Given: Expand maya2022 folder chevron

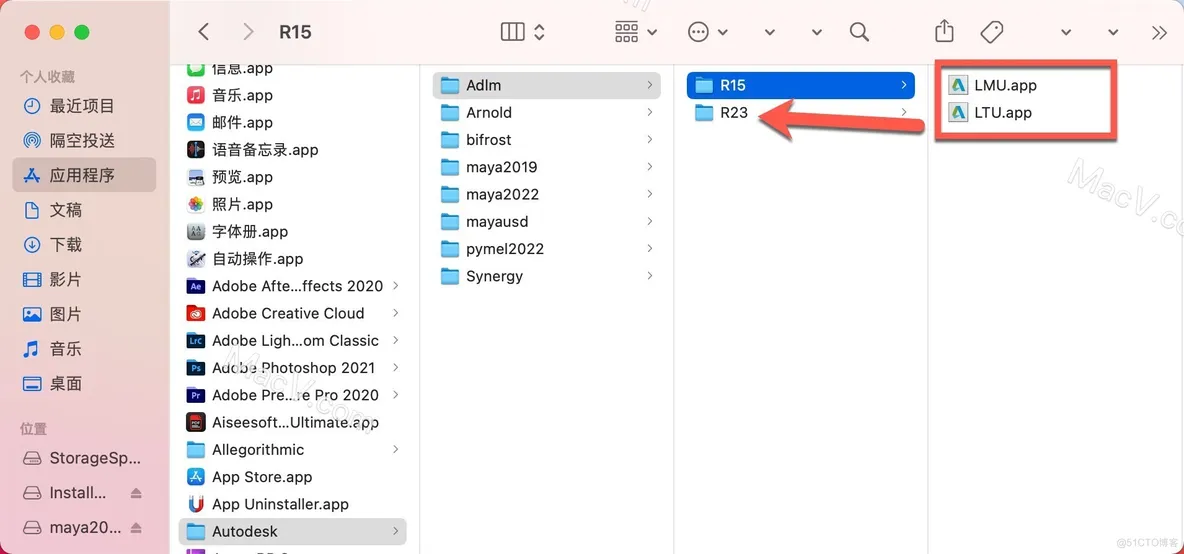Looking at the screenshot, I should [x=650, y=194].
